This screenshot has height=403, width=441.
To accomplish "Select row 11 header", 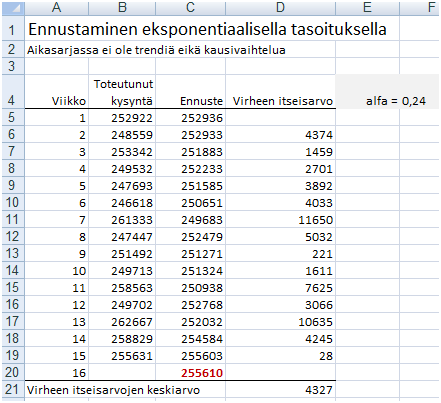I will [x=13, y=220].
